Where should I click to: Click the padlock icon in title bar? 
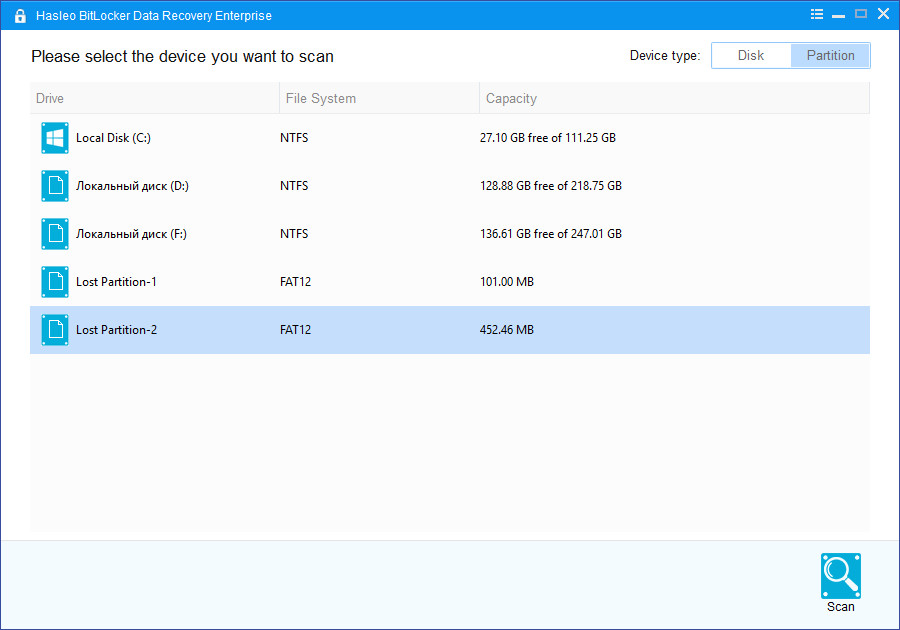click(x=20, y=15)
